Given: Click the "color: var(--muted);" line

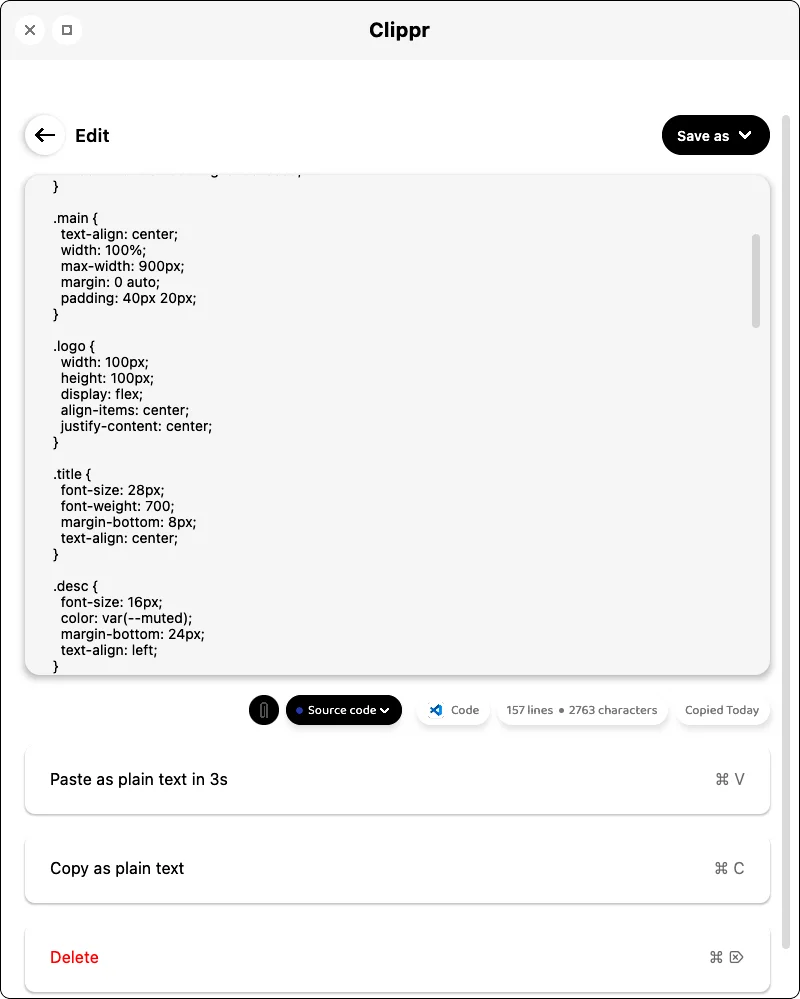Looking at the screenshot, I should click(125, 618).
